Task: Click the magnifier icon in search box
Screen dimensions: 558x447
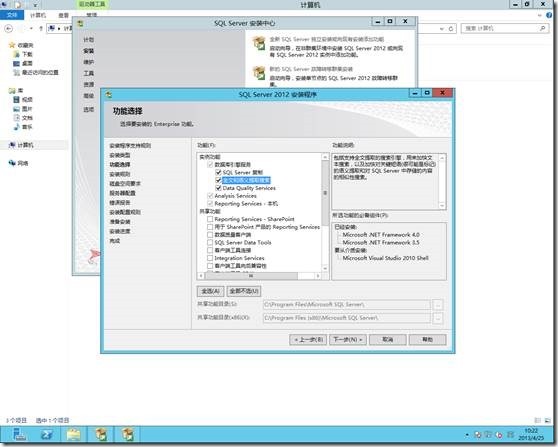Action: click(x=542, y=28)
